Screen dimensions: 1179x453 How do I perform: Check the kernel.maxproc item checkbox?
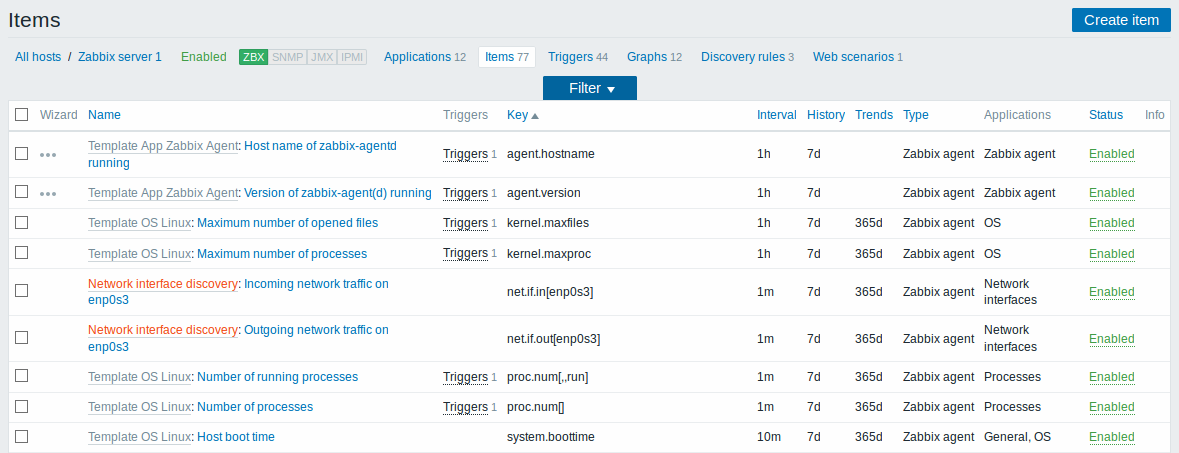tap(22, 253)
